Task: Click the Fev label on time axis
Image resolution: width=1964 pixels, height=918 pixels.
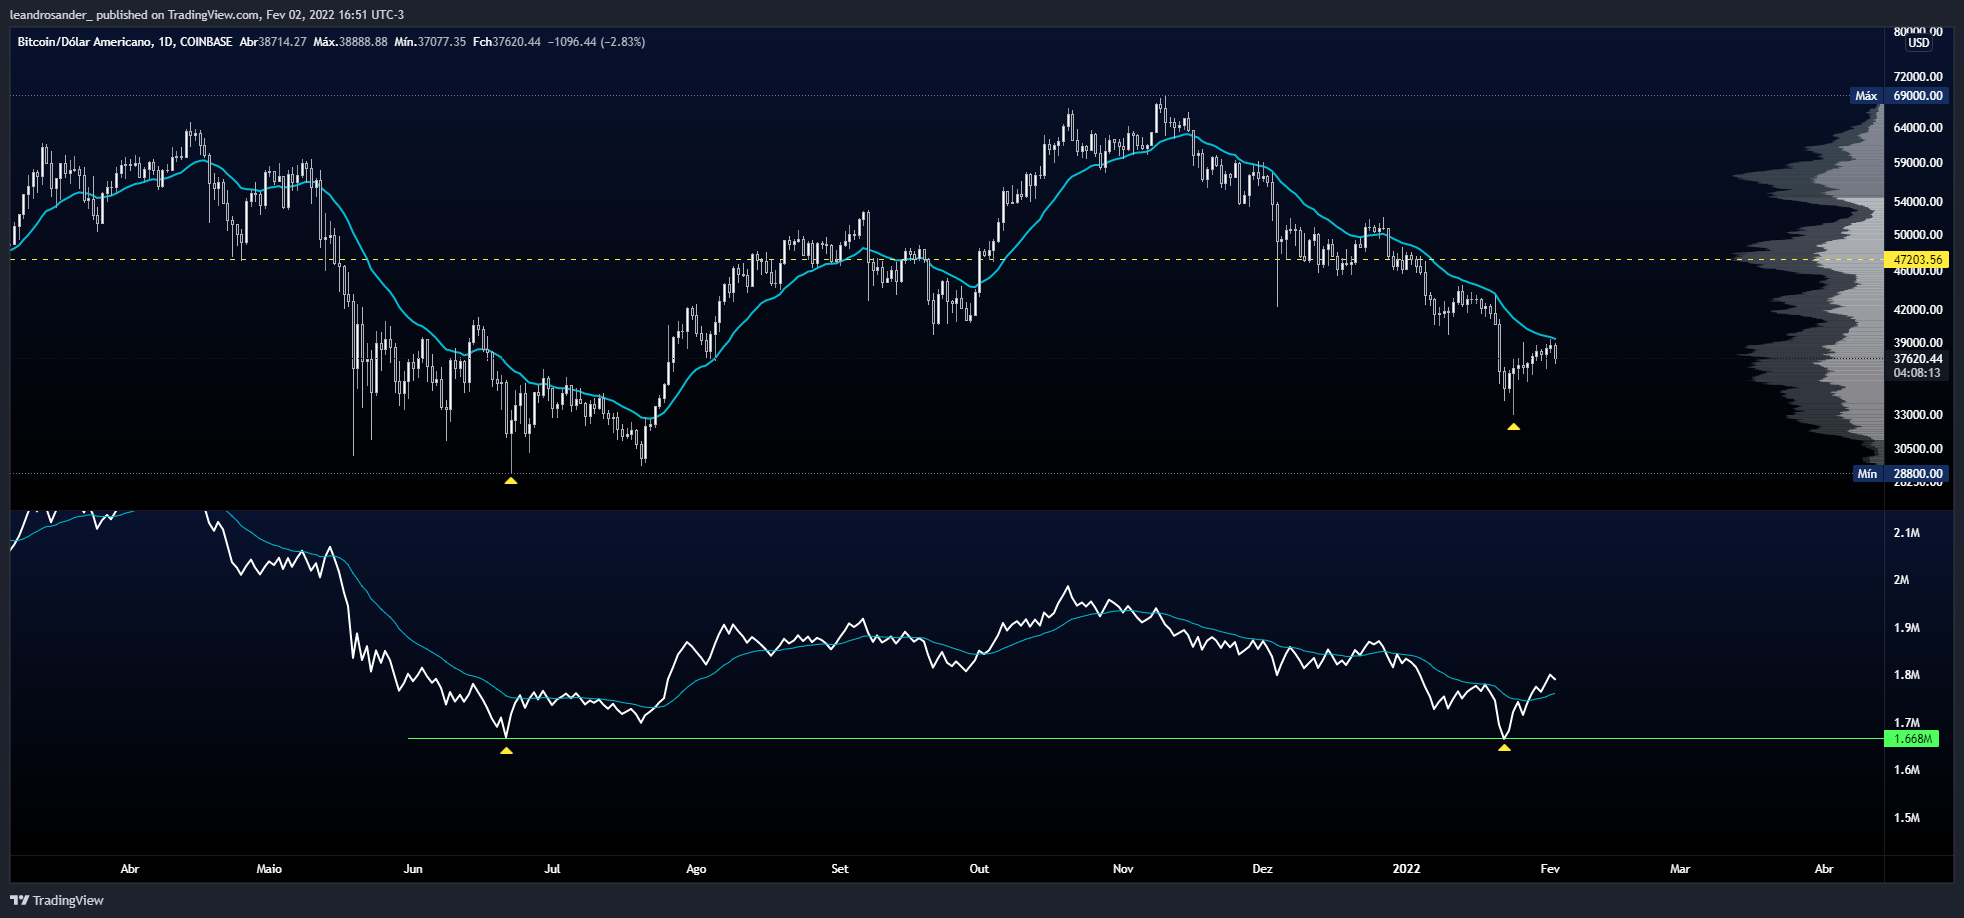Action: (x=1550, y=869)
